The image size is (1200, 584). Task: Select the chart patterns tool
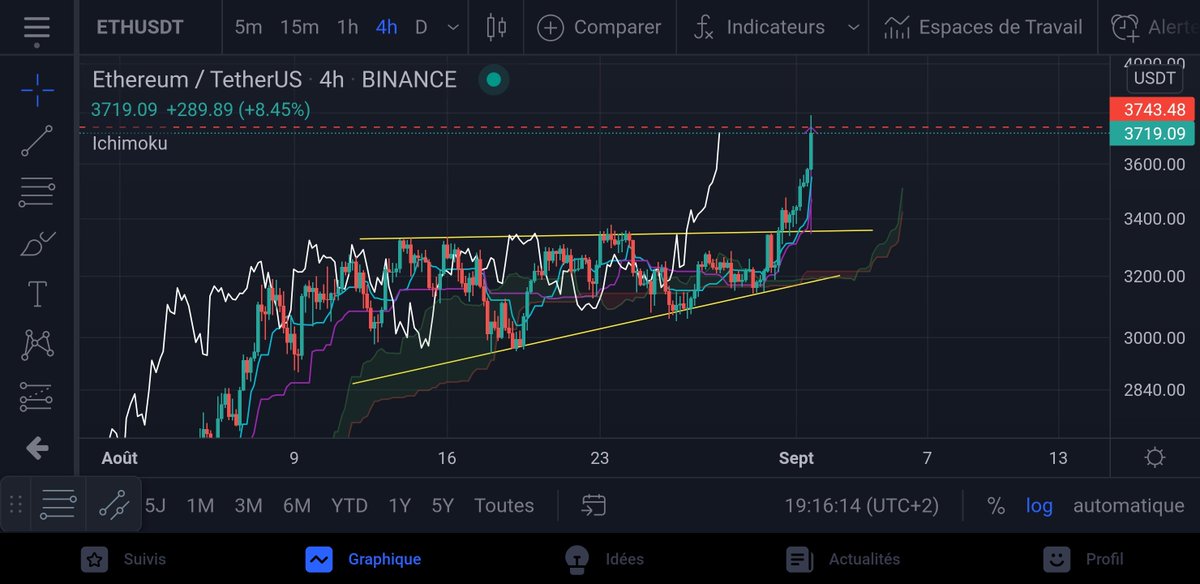pos(37,345)
